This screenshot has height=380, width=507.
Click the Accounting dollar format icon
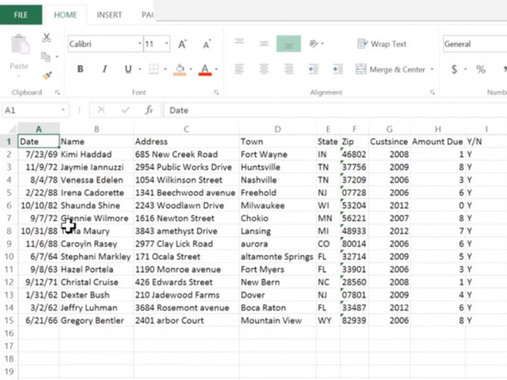pyautogui.click(x=454, y=69)
